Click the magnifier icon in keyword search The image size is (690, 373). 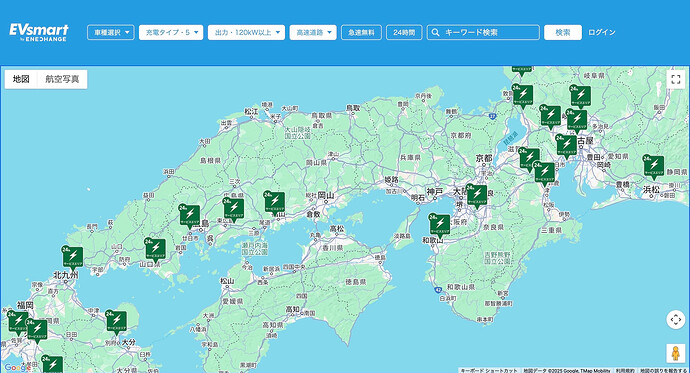tap(435, 32)
